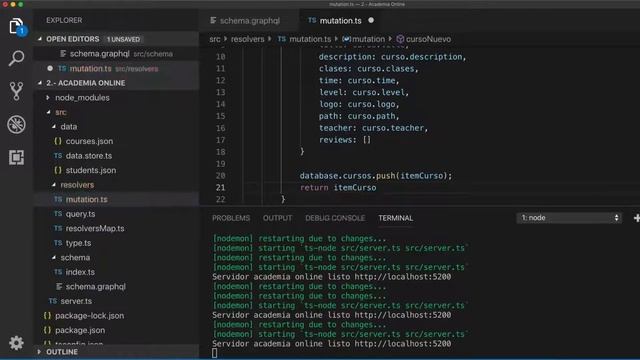Viewport: 640px width, 360px height.
Task: Expand the node_modules folder
Action: tap(48, 98)
